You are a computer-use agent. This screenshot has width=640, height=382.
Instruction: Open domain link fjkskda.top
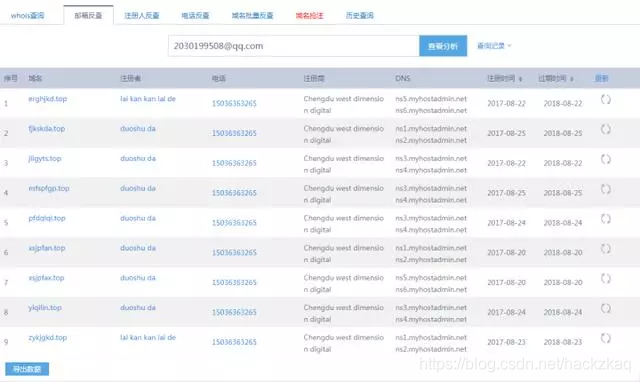tap(47, 129)
